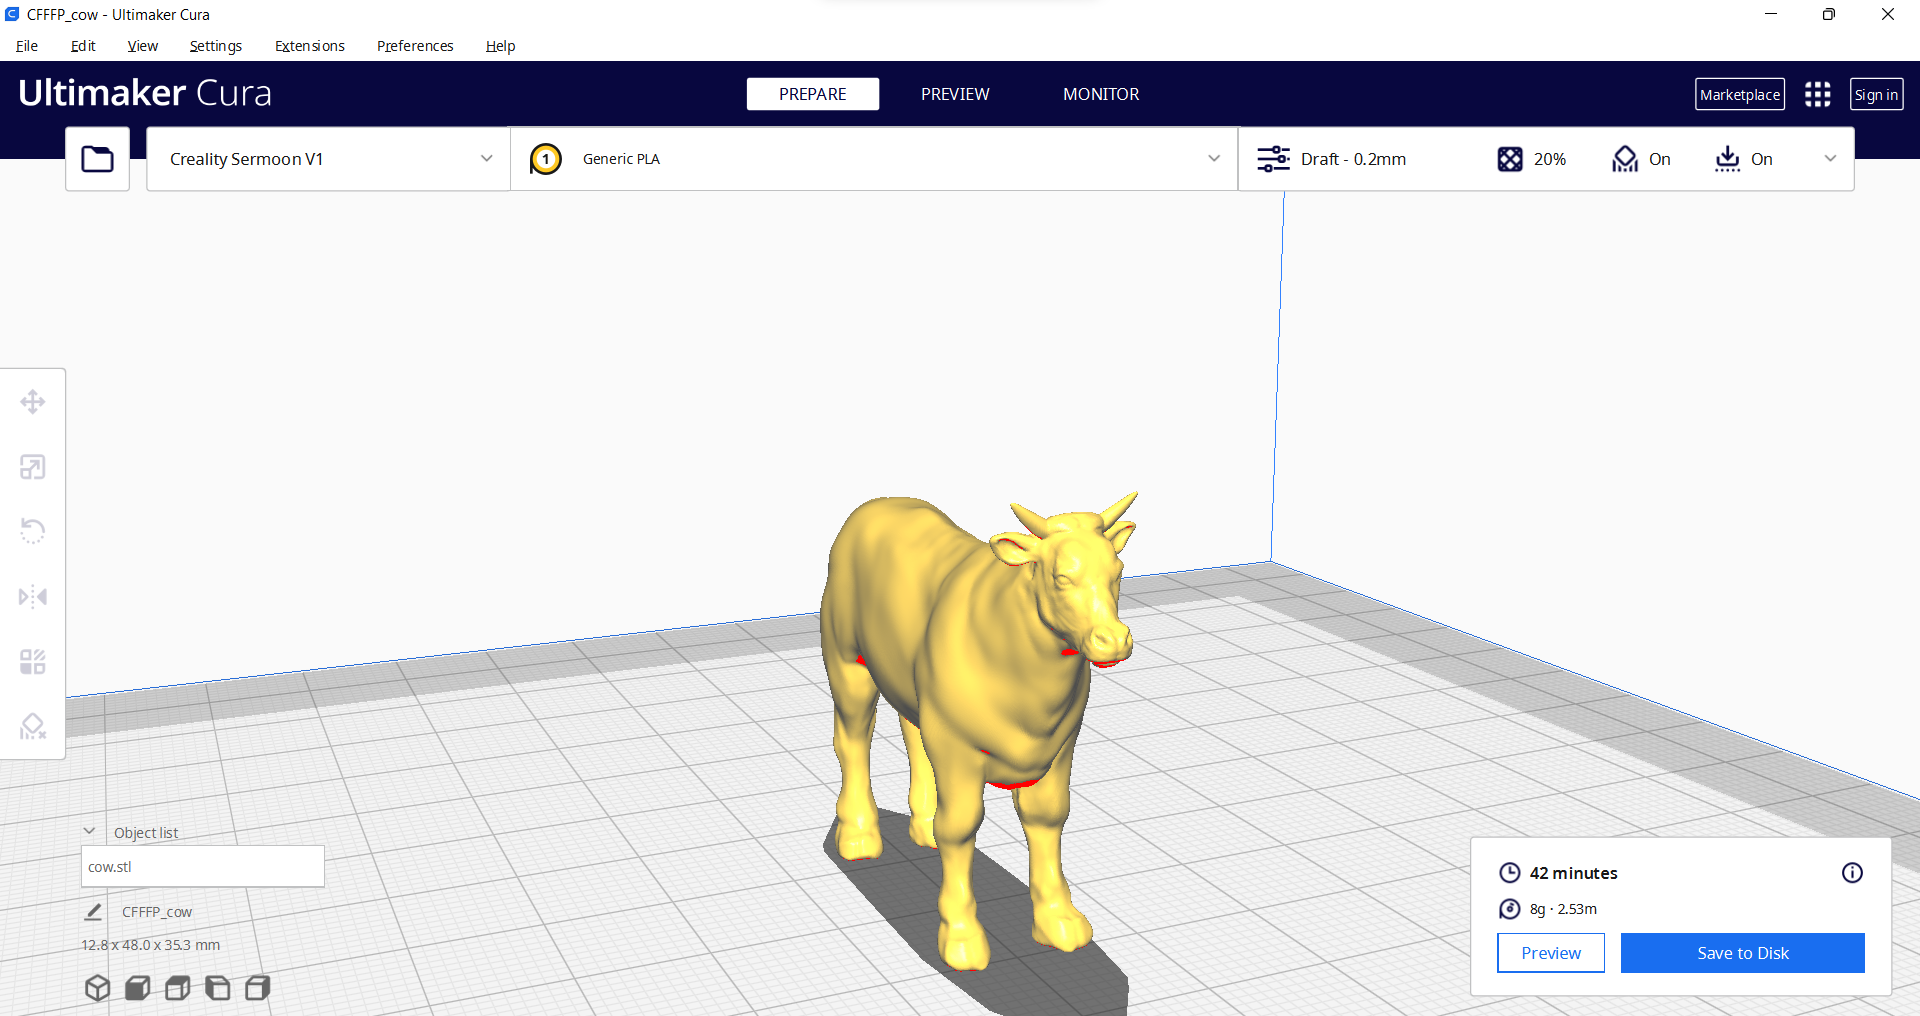Click the Sign in button
1920x1016 pixels.
tap(1876, 93)
